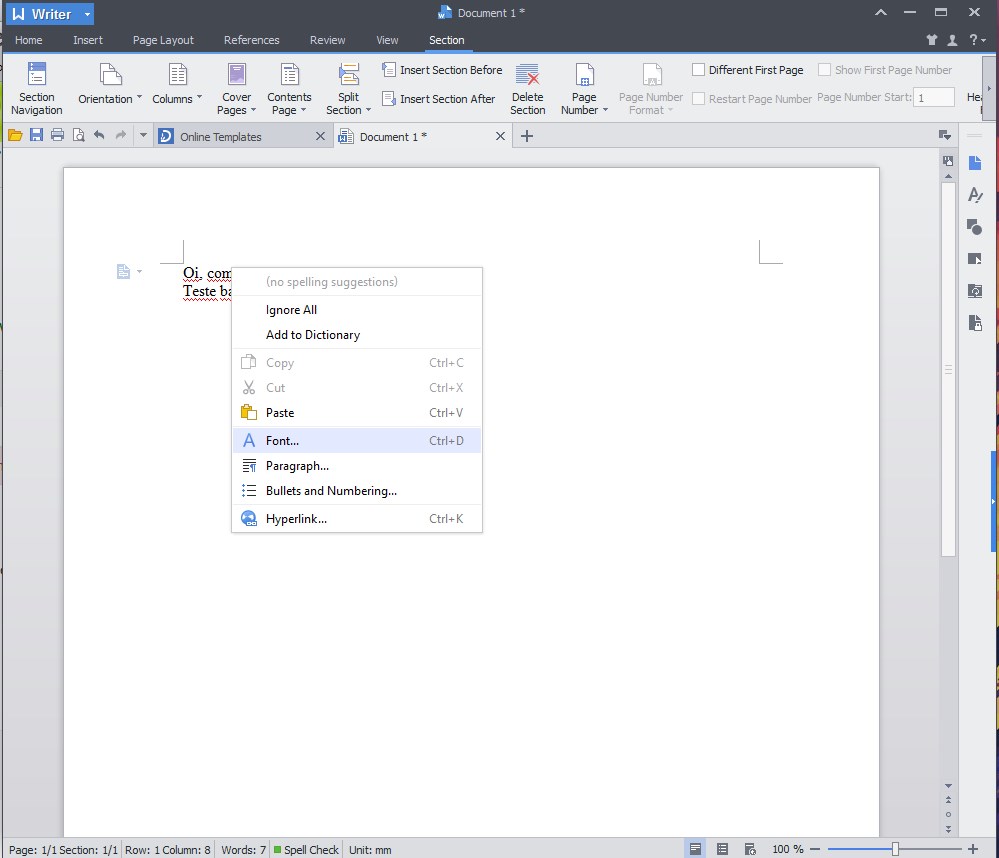This screenshot has height=858, width=999.
Task: Choose Font from the context menu
Action: (281, 440)
